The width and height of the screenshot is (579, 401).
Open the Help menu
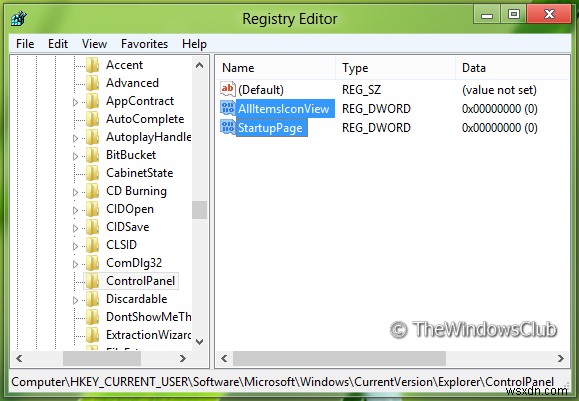click(x=194, y=44)
